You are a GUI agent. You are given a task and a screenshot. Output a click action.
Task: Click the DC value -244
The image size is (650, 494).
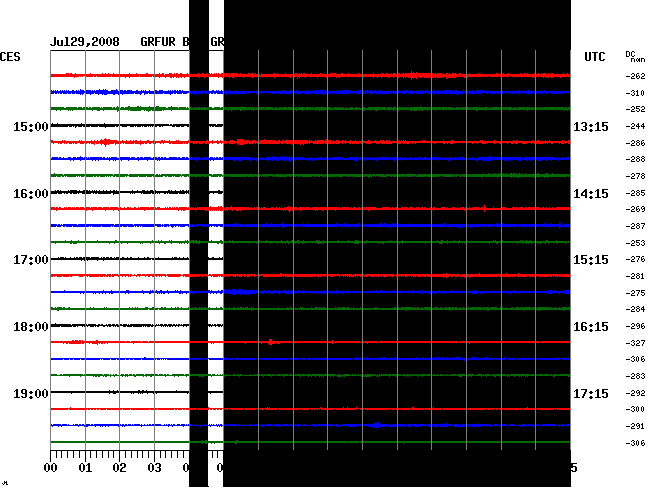(x=635, y=126)
